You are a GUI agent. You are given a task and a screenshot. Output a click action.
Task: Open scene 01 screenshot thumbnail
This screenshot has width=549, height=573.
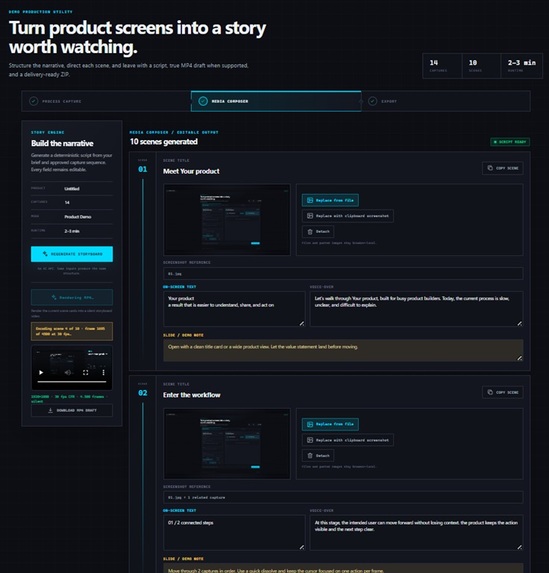[227, 220]
